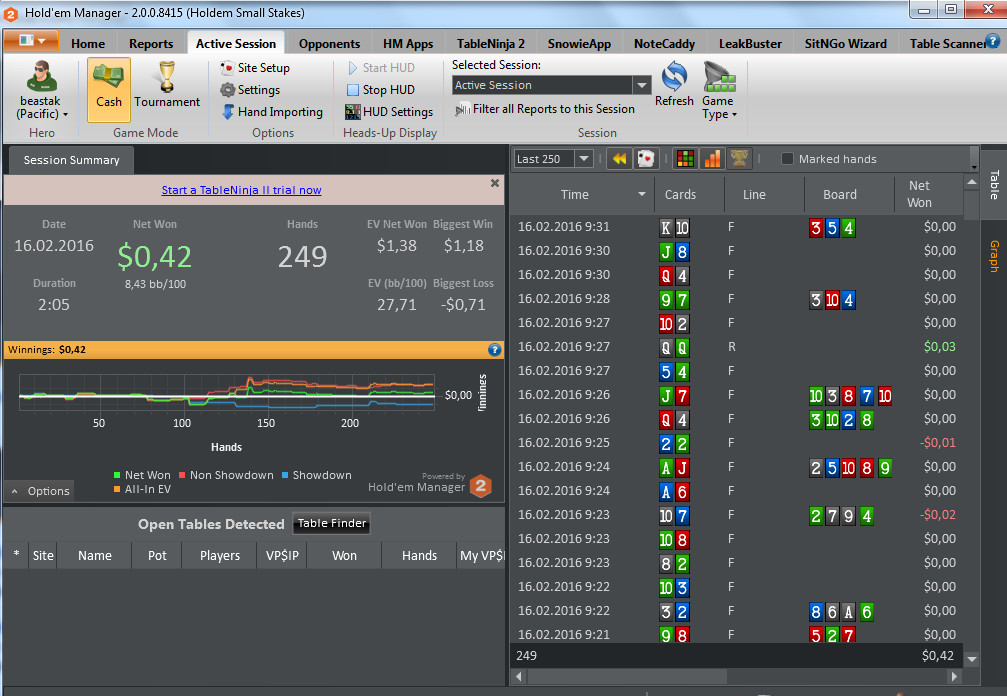Click the beastak (Pacific) hero avatar
This screenshot has width=1007, height=696.
(40, 77)
